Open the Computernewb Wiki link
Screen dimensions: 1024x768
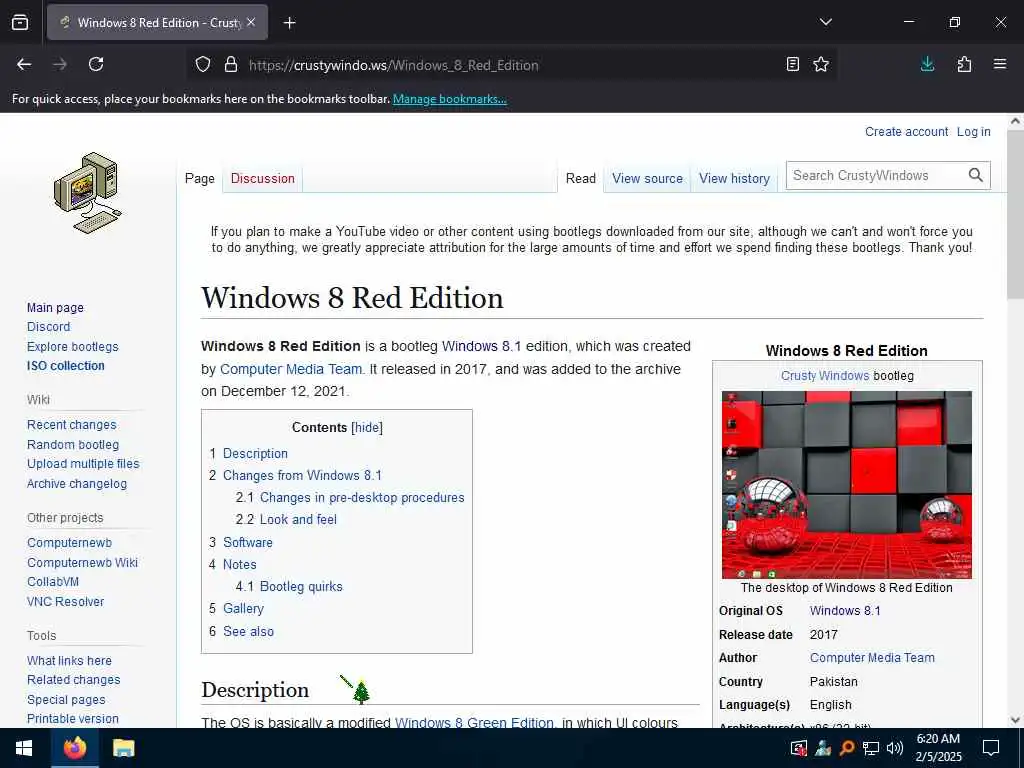(82, 562)
